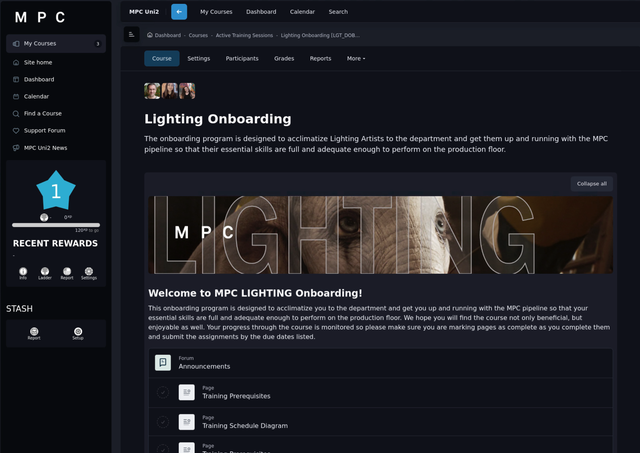Click the Welcome to MPC LIGHTING Onboarding heading
This screenshot has width=640, height=453.
coord(255,293)
